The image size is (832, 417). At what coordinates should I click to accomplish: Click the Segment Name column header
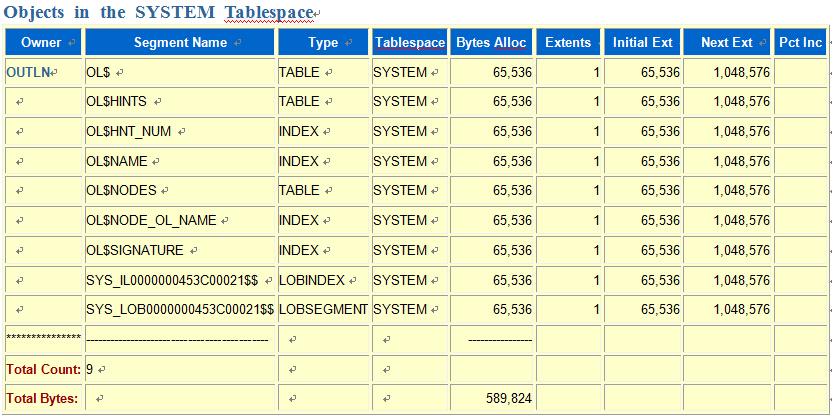click(x=181, y=43)
